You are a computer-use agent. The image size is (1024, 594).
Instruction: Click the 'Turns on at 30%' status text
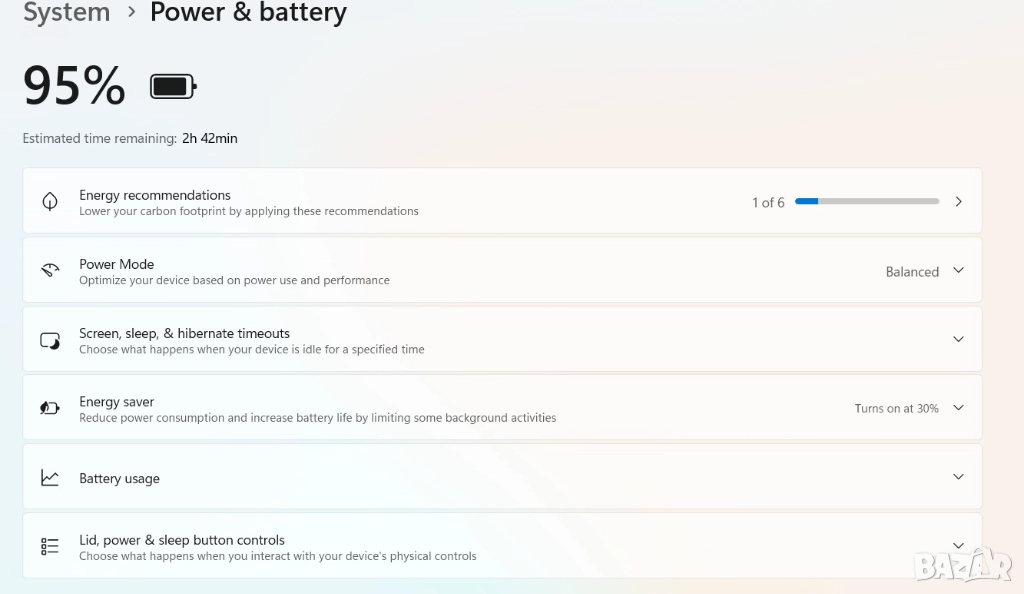tap(896, 409)
